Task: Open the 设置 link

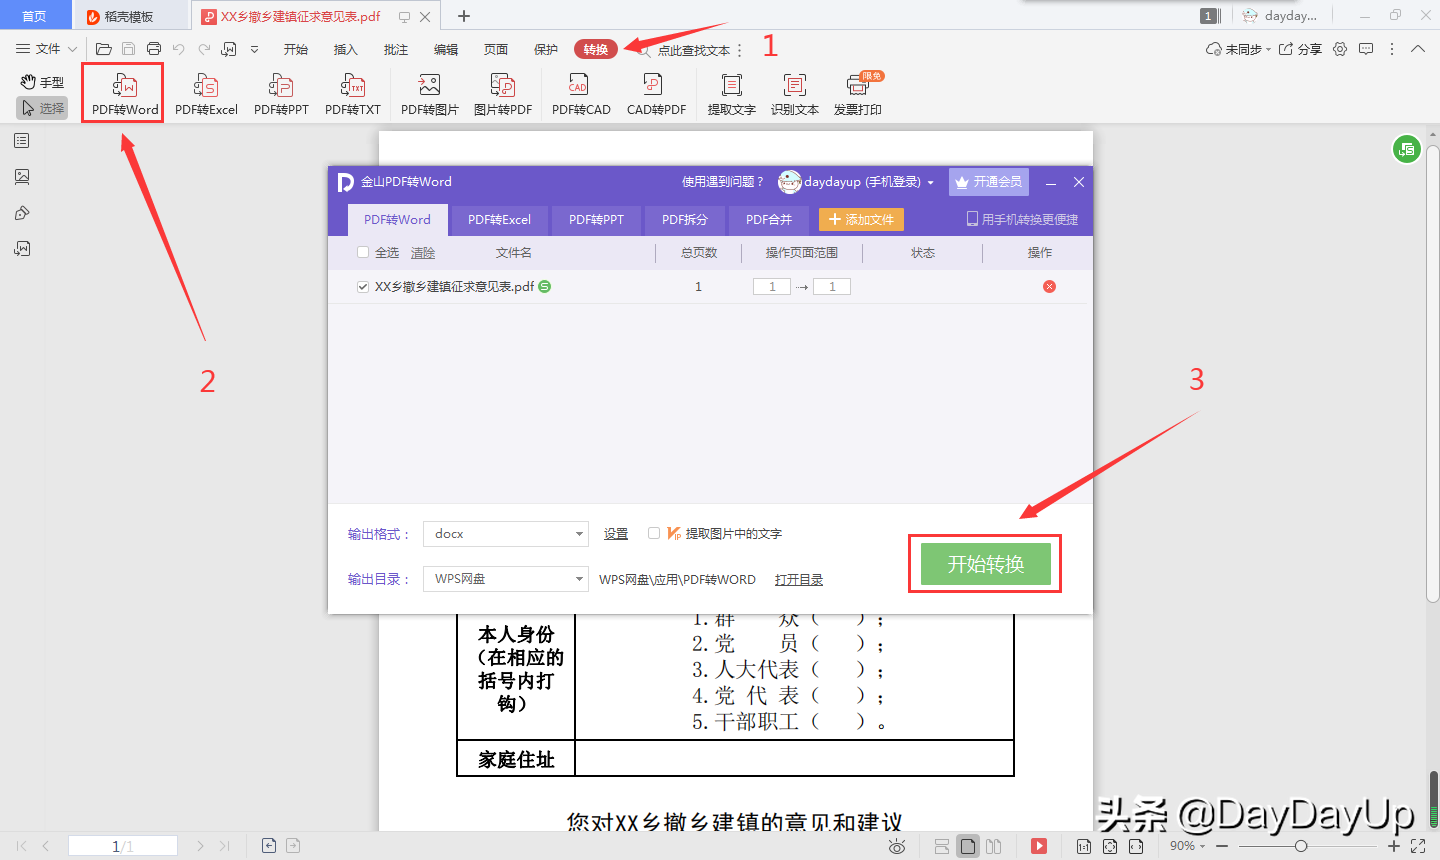Action: click(616, 534)
